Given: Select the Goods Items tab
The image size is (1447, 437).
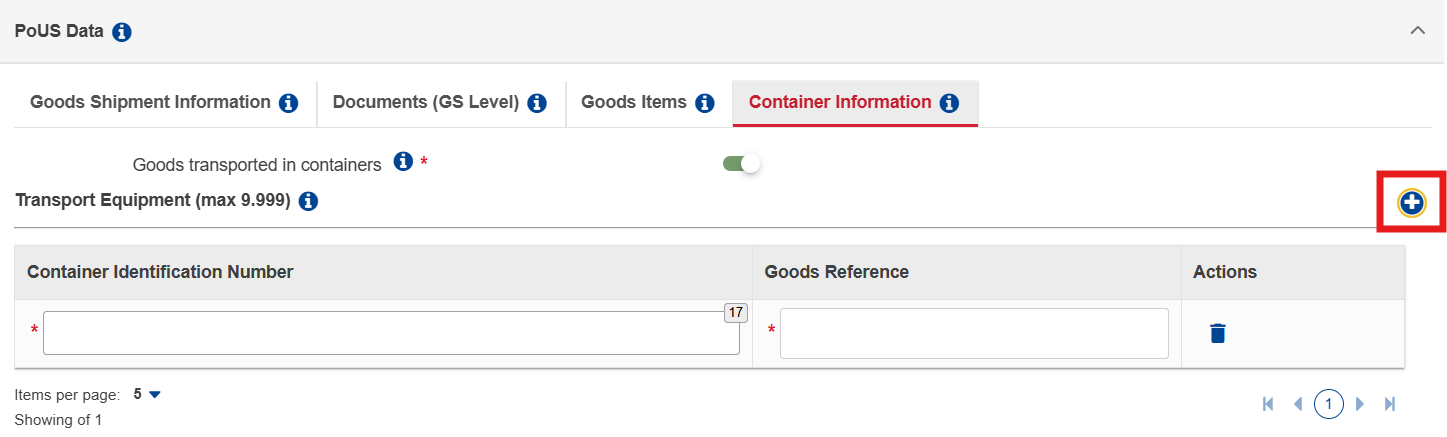Looking at the screenshot, I should click(634, 102).
